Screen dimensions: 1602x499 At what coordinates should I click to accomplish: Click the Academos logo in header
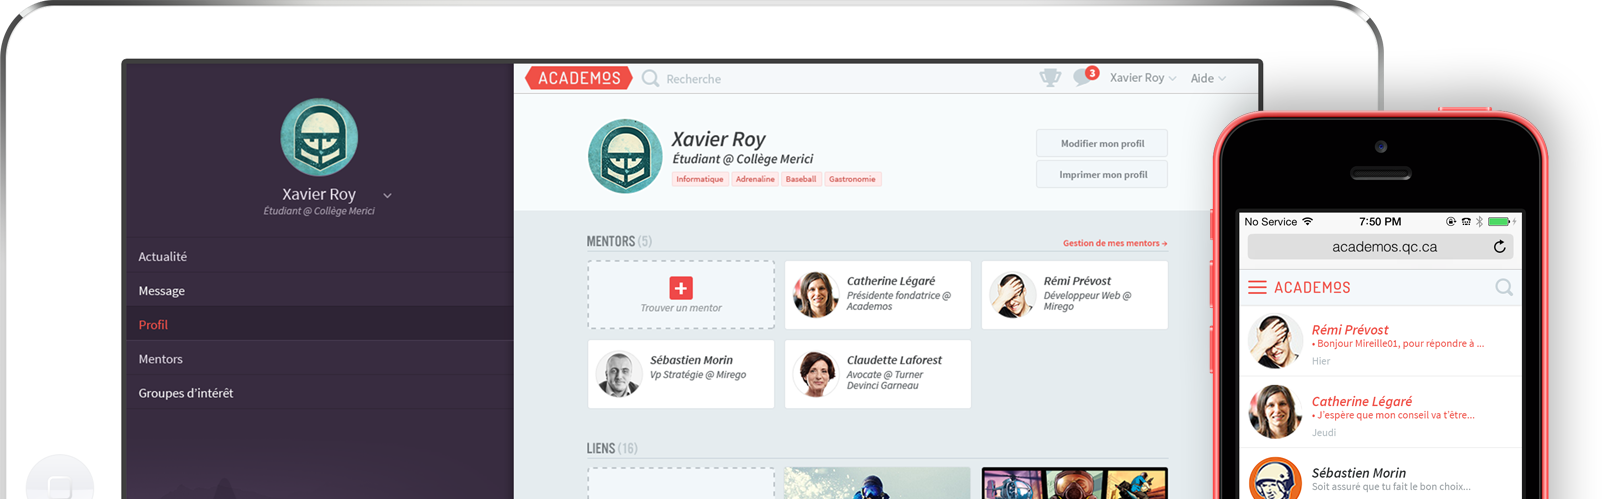[578, 78]
